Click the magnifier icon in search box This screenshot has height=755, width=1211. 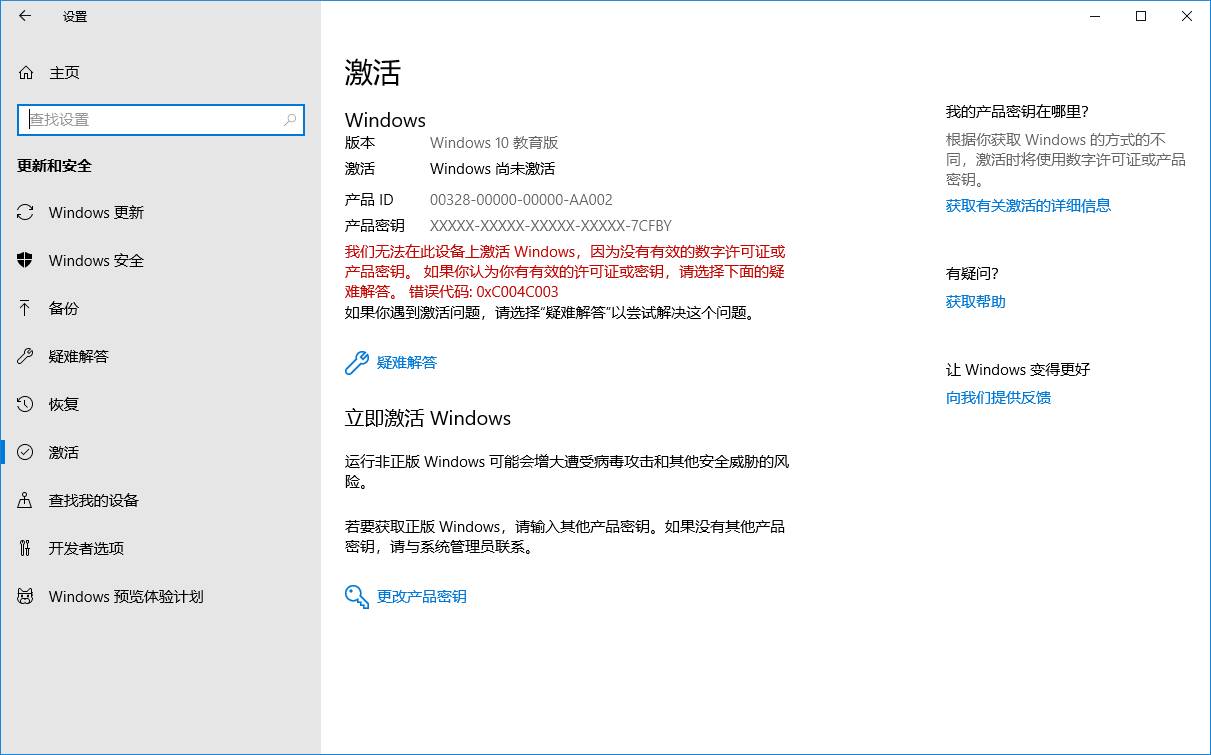click(290, 119)
